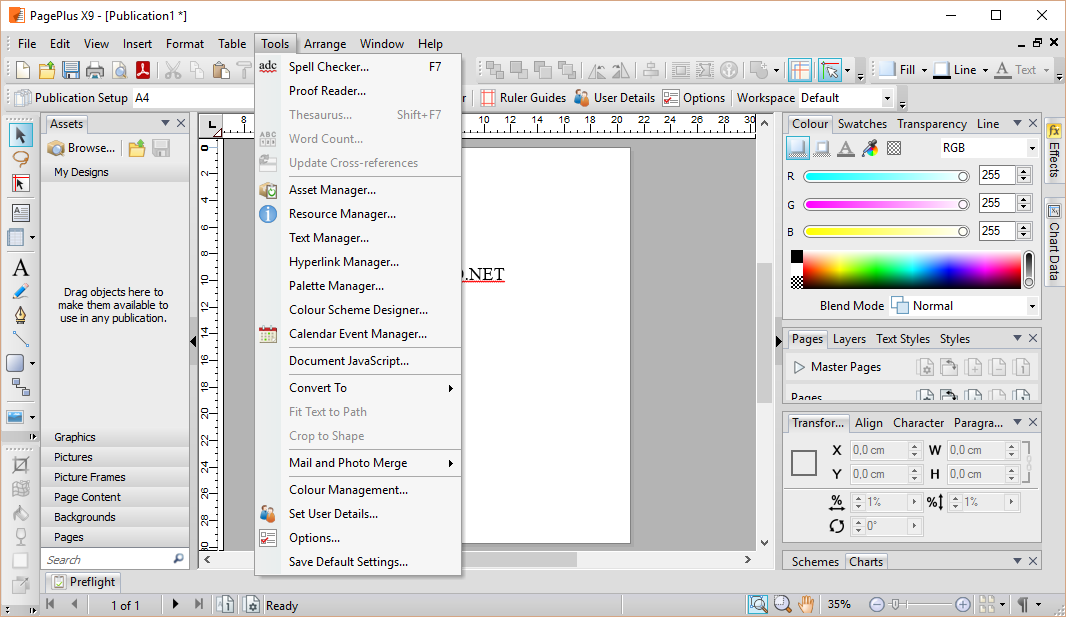Click the Ruler Guides button
The width and height of the screenshot is (1066, 617).
click(x=523, y=99)
